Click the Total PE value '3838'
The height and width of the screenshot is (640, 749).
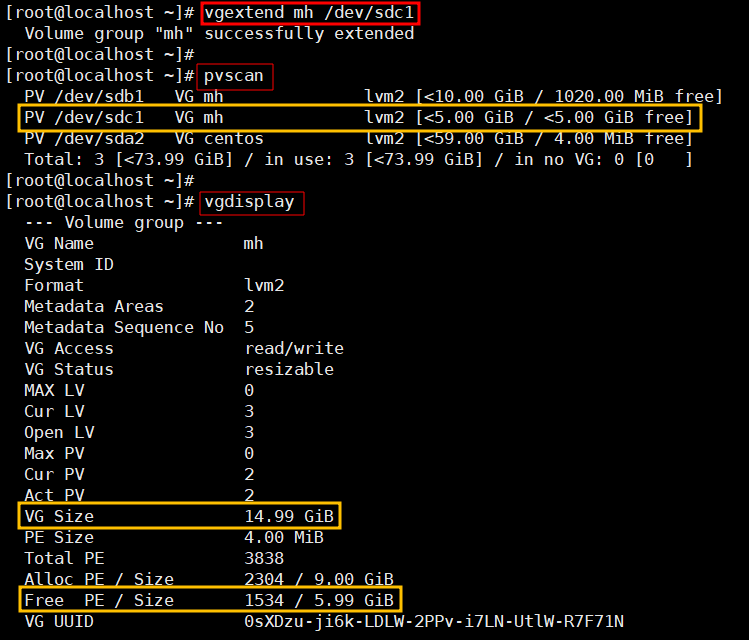(264, 558)
